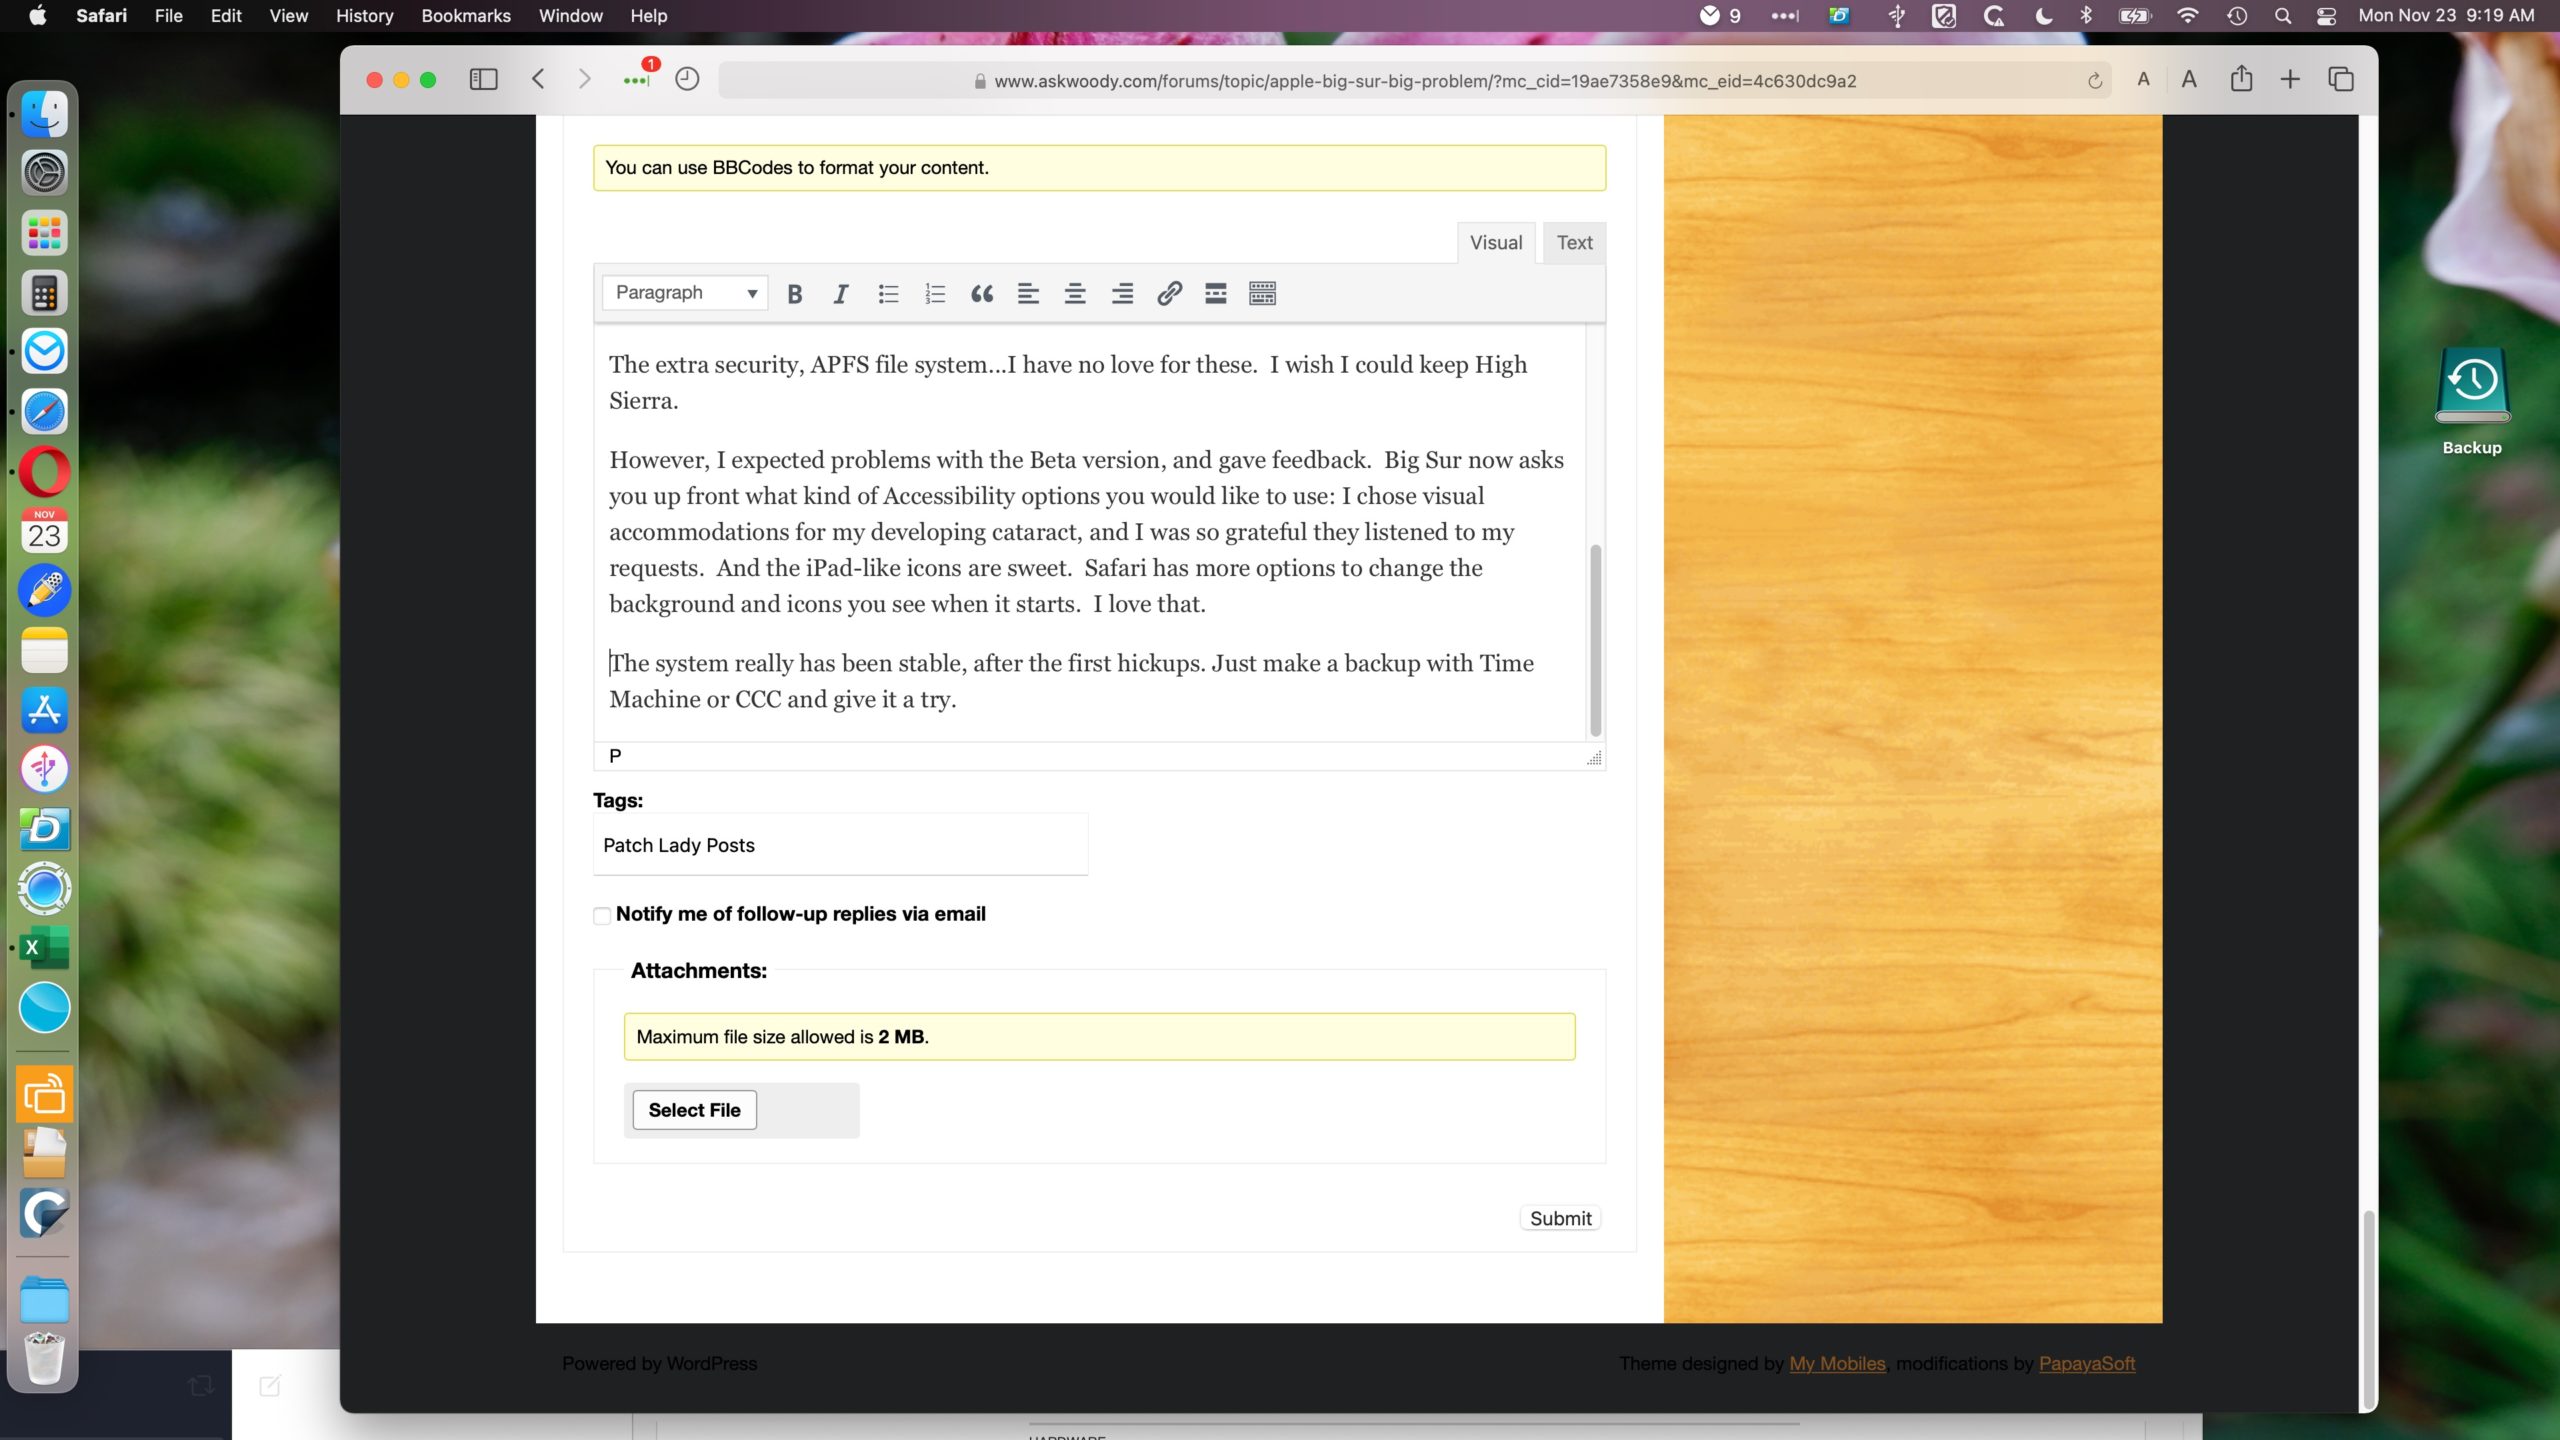Insert or edit link
The height and width of the screenshot is (1440, 2560).
(x=1169, y=294)
